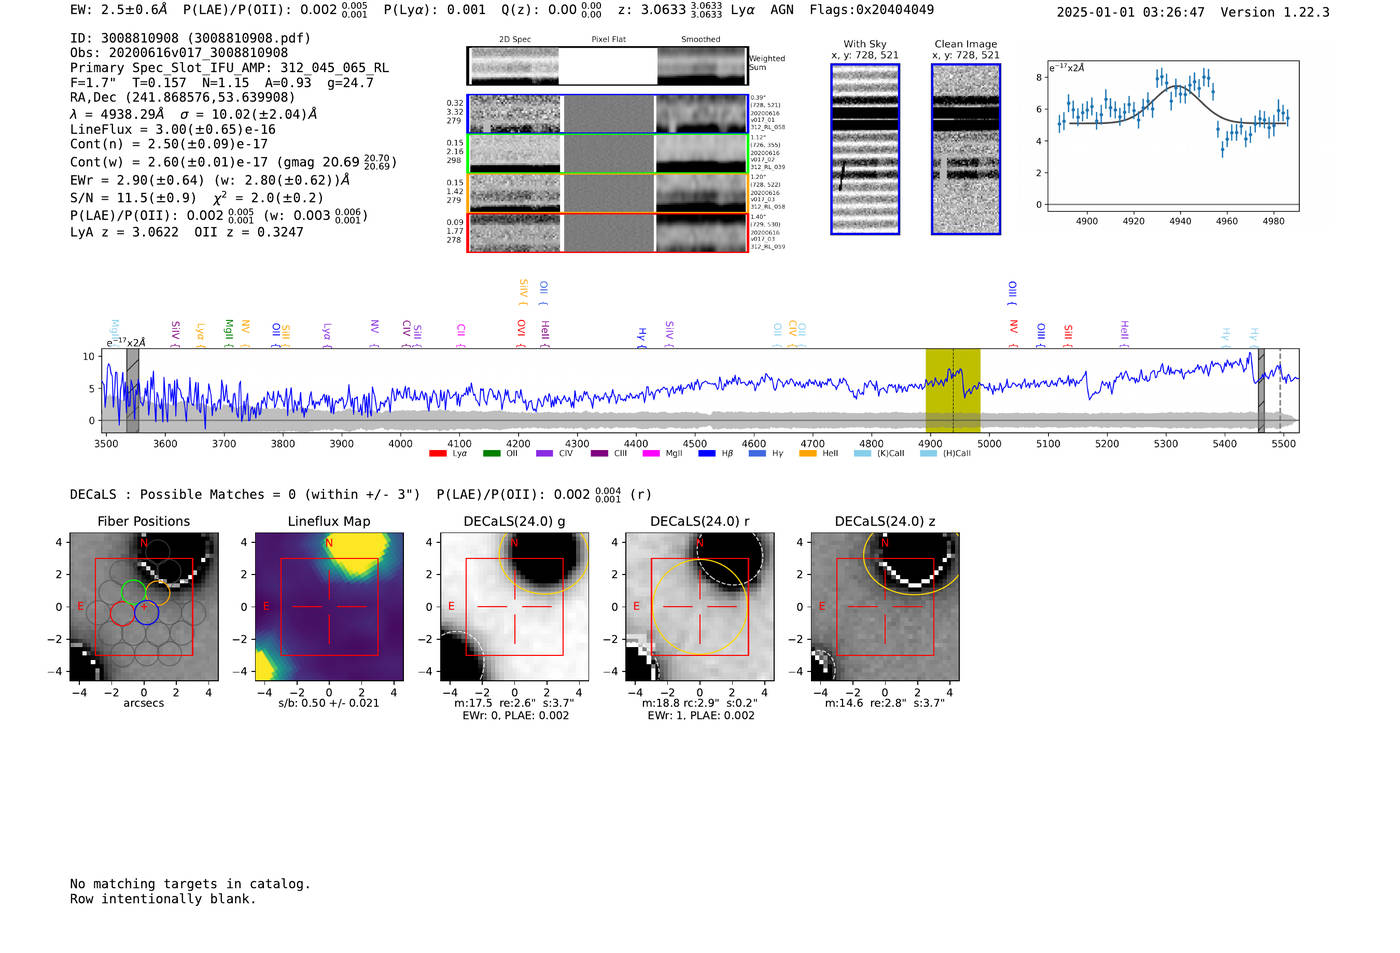1400x953 pixels.
Task: Select the timestamp 2025-01-01 03:26:47
Action: [1131, 12]
